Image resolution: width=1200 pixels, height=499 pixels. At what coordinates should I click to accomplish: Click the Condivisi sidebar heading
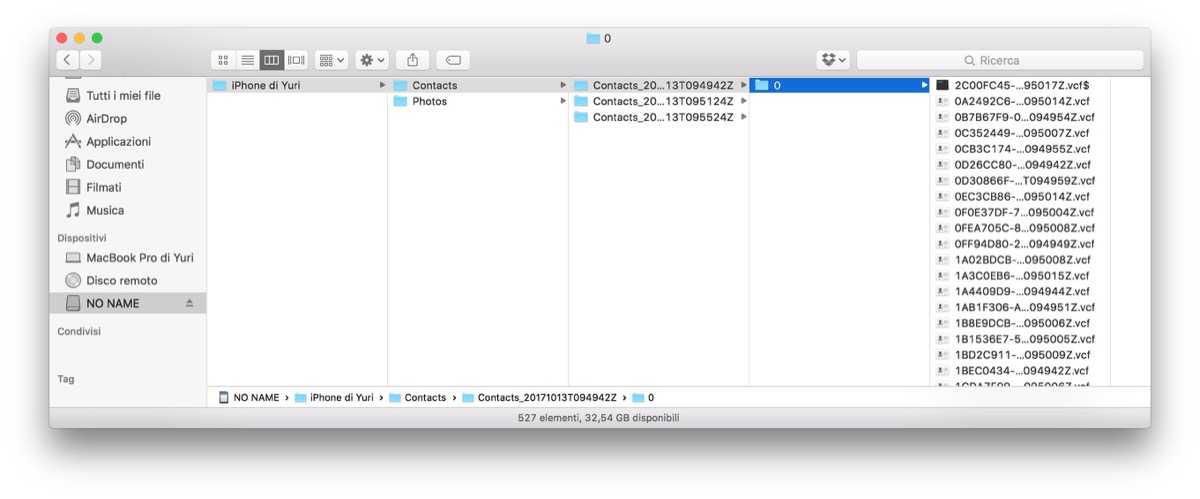(x=79, y=331)
